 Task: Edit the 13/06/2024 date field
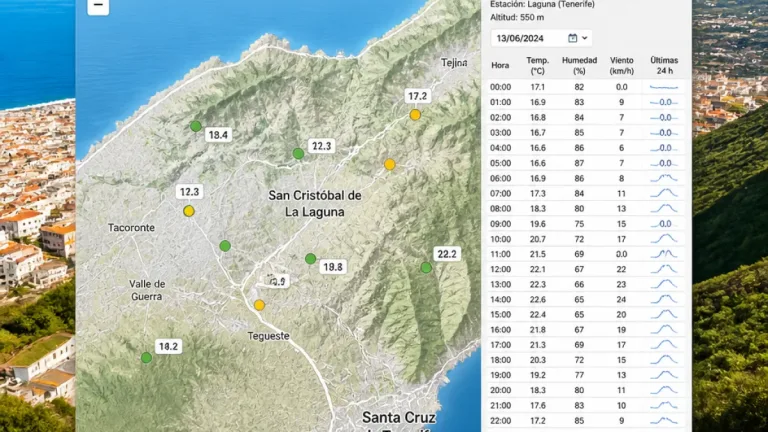click(541, 38)
